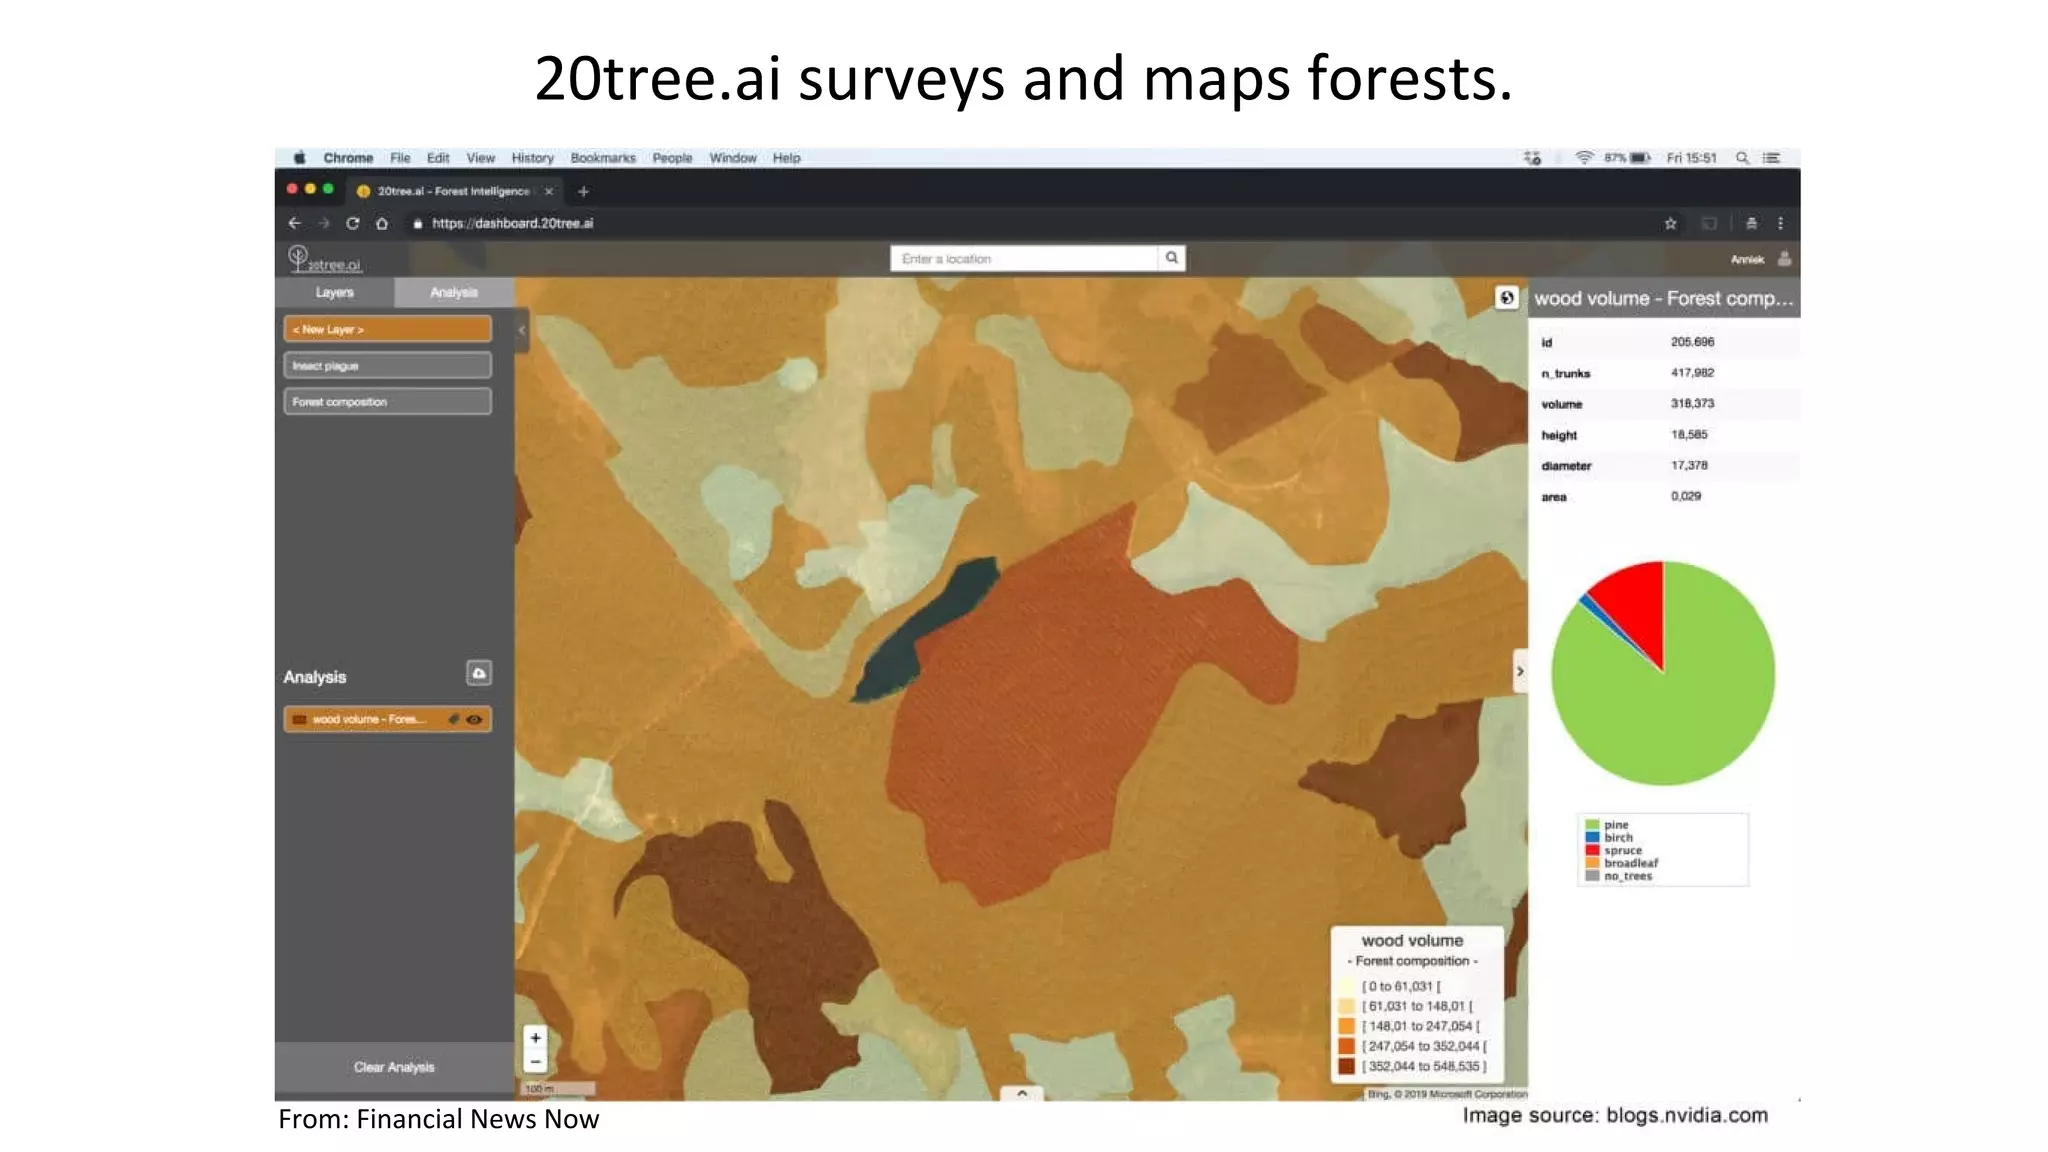Switch to the Layers tab

pyautogui.click(x=334, y=292)
